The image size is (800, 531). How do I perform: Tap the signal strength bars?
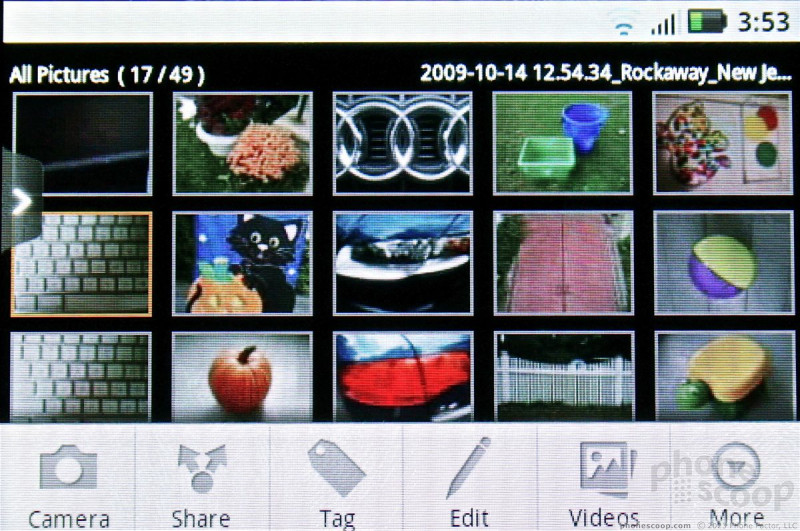663,23
